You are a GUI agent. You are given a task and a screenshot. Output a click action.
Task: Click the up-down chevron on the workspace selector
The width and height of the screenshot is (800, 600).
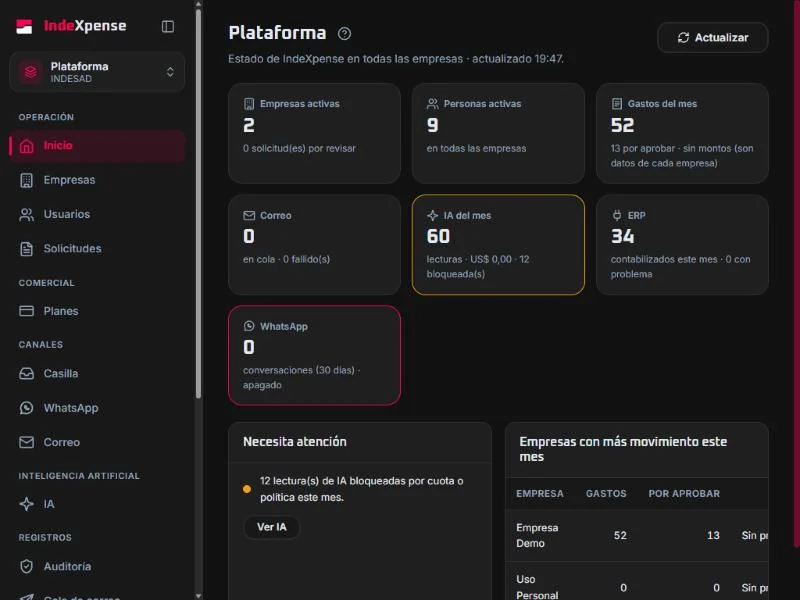170,72
